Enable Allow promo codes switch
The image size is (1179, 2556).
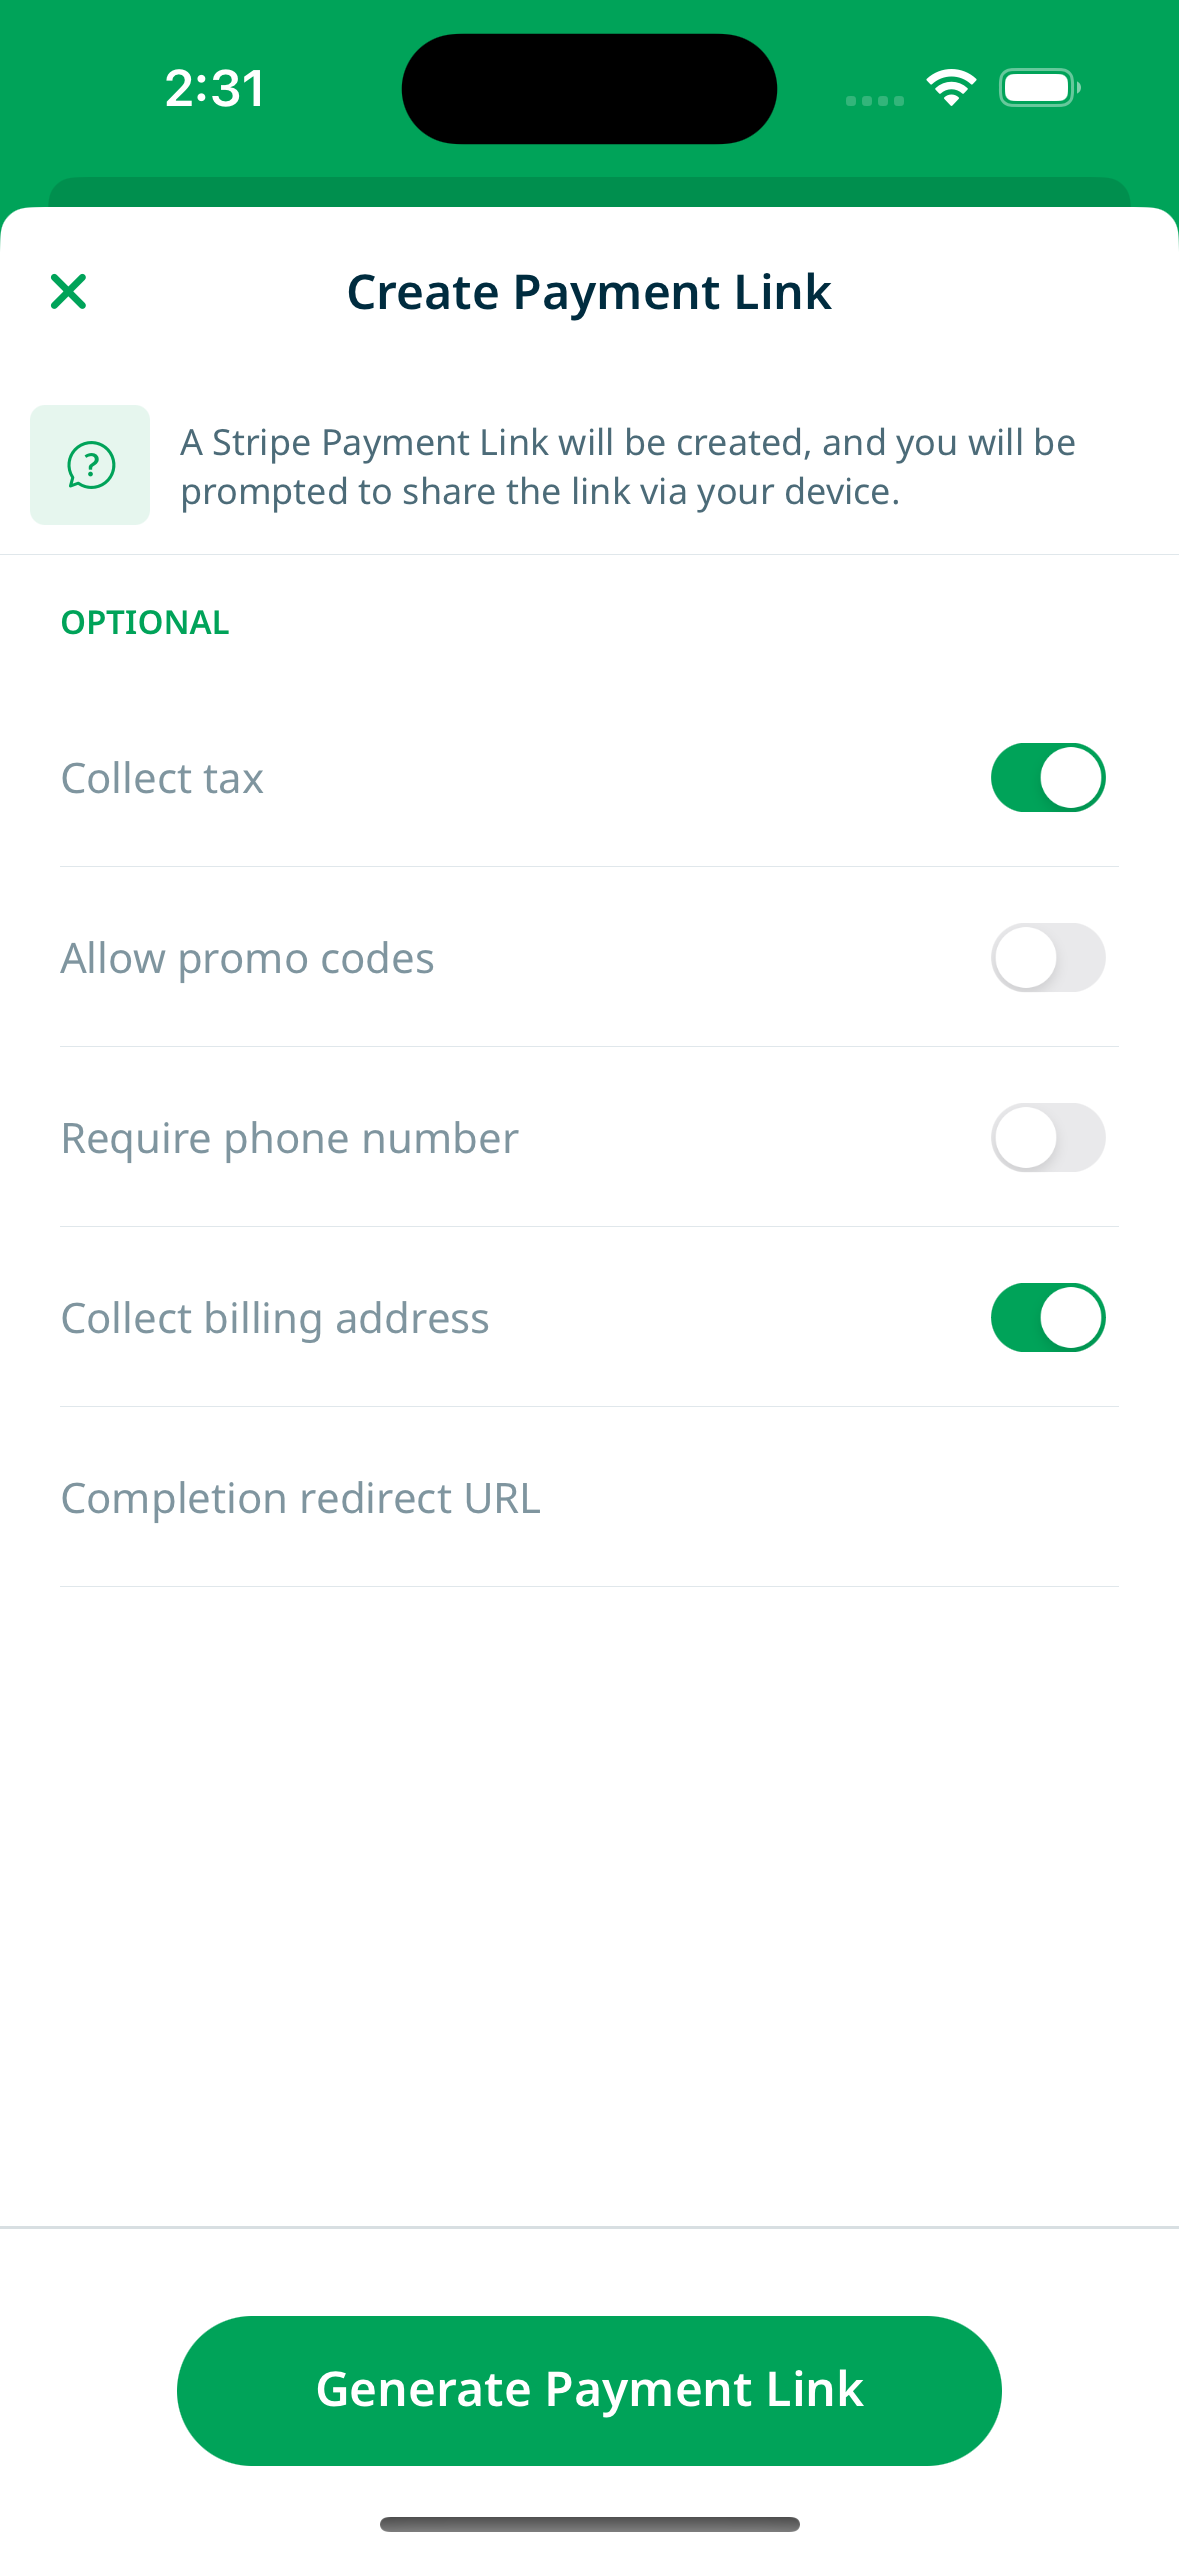(1048, 958)
